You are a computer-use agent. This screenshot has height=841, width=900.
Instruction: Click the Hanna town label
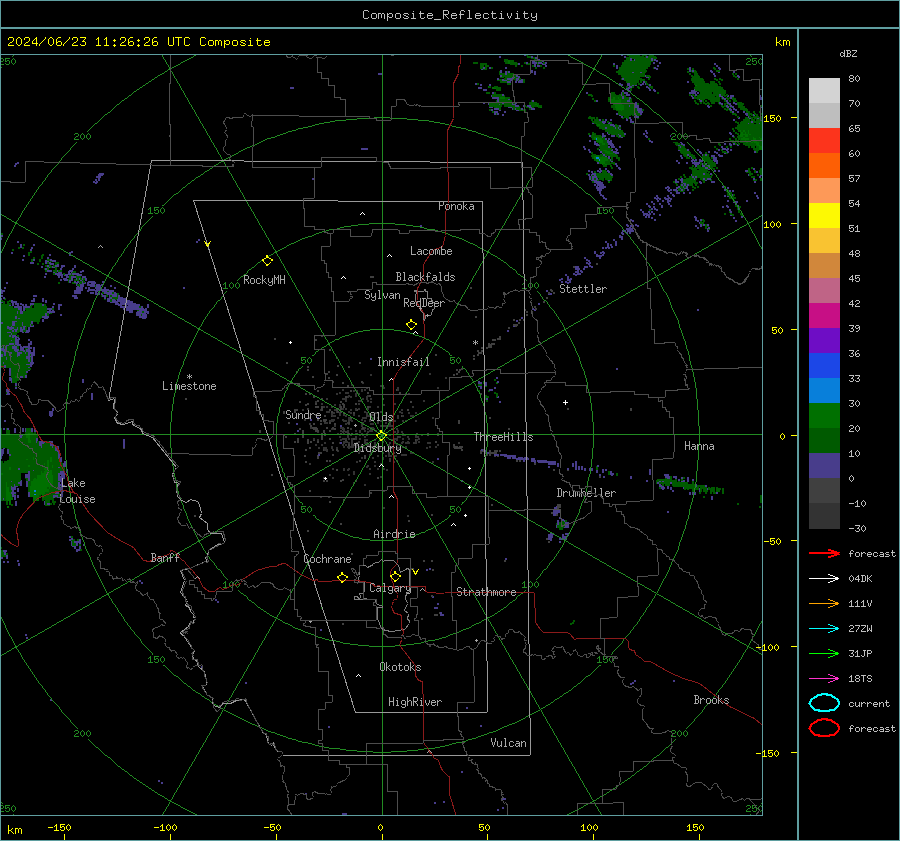click(699, 446)
